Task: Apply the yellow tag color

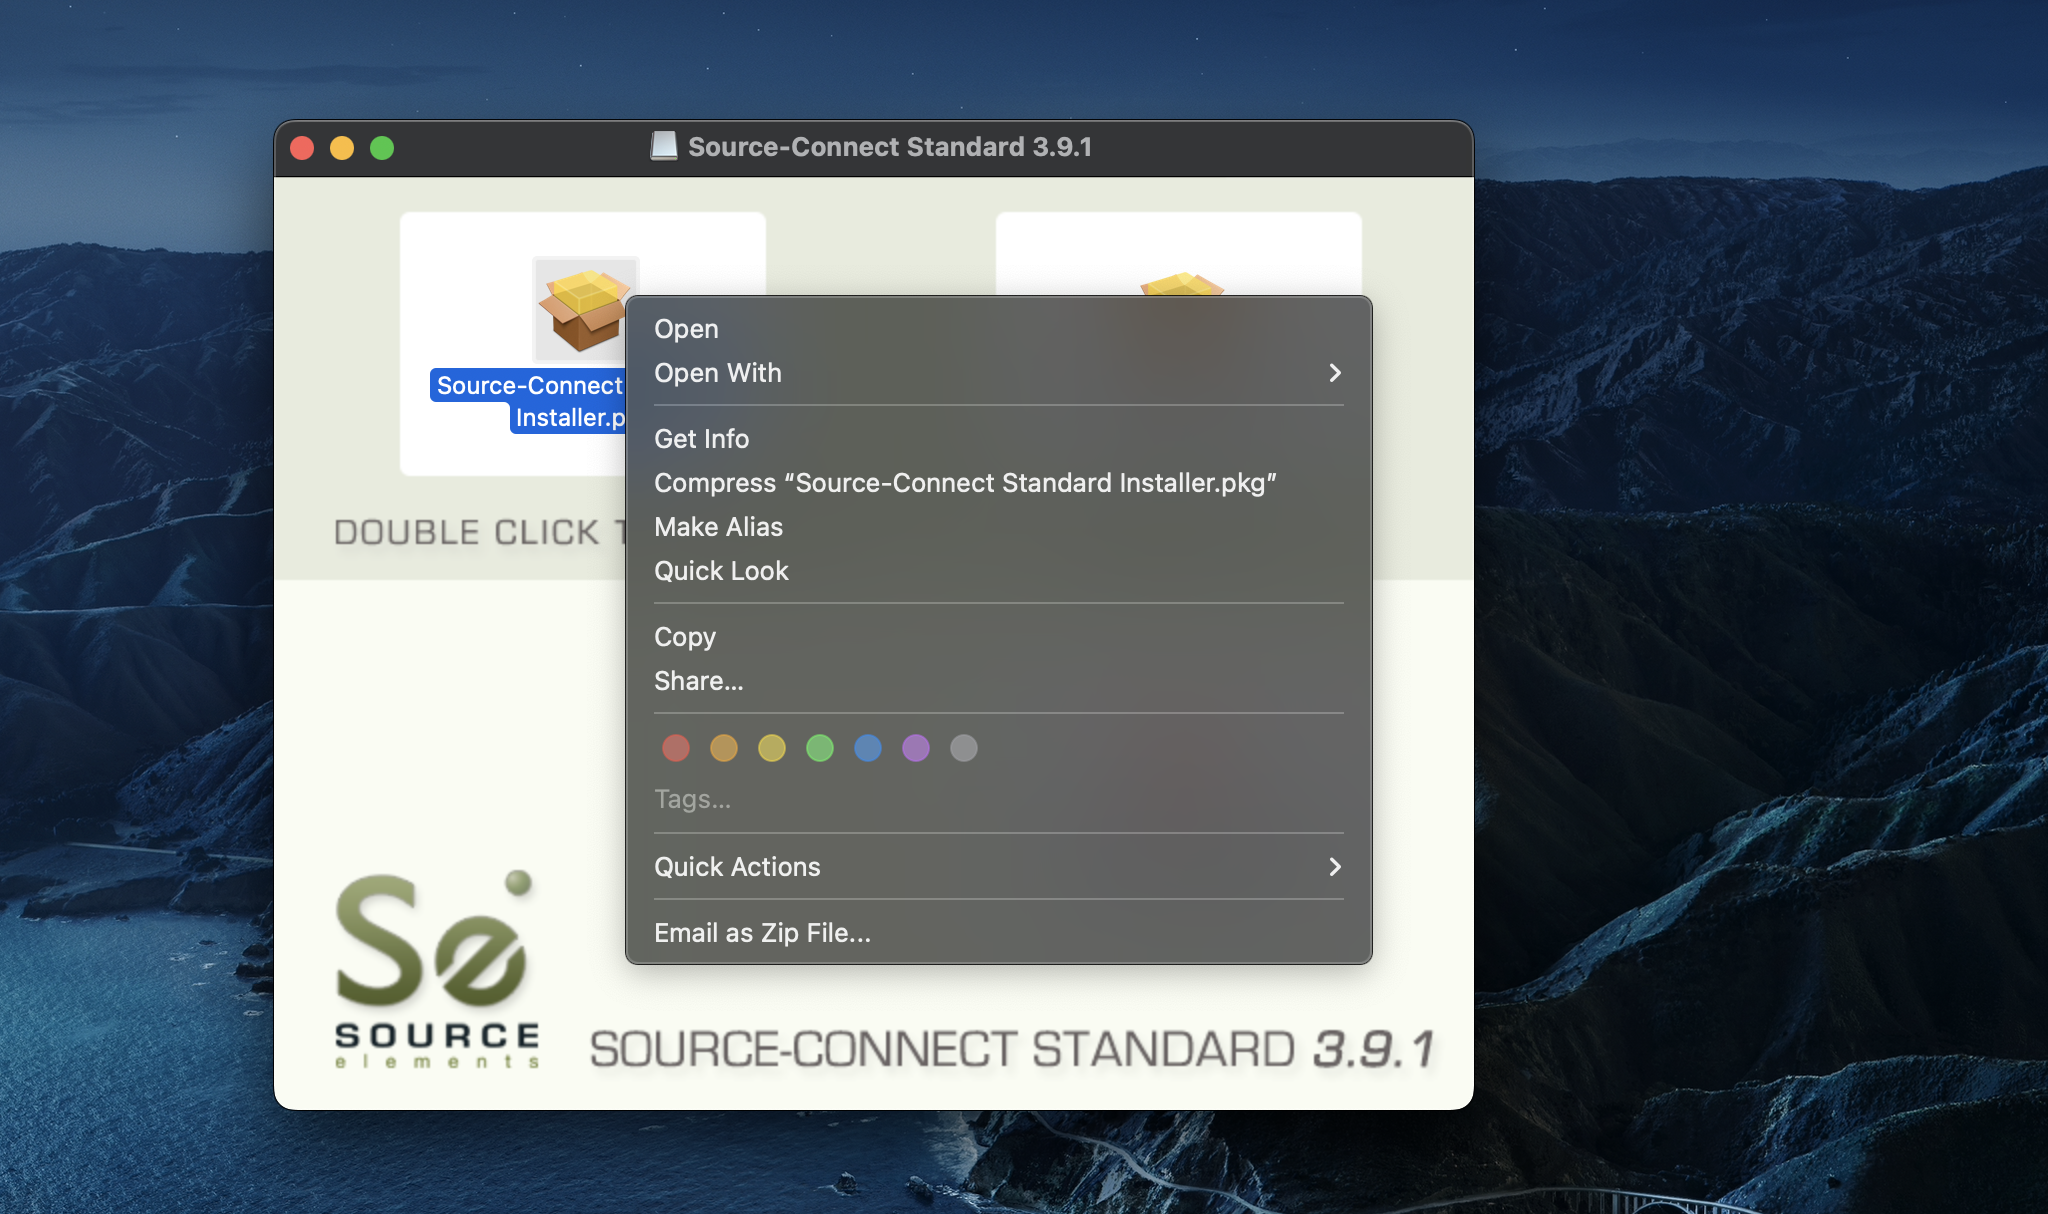Action: (x=772, y=748)
